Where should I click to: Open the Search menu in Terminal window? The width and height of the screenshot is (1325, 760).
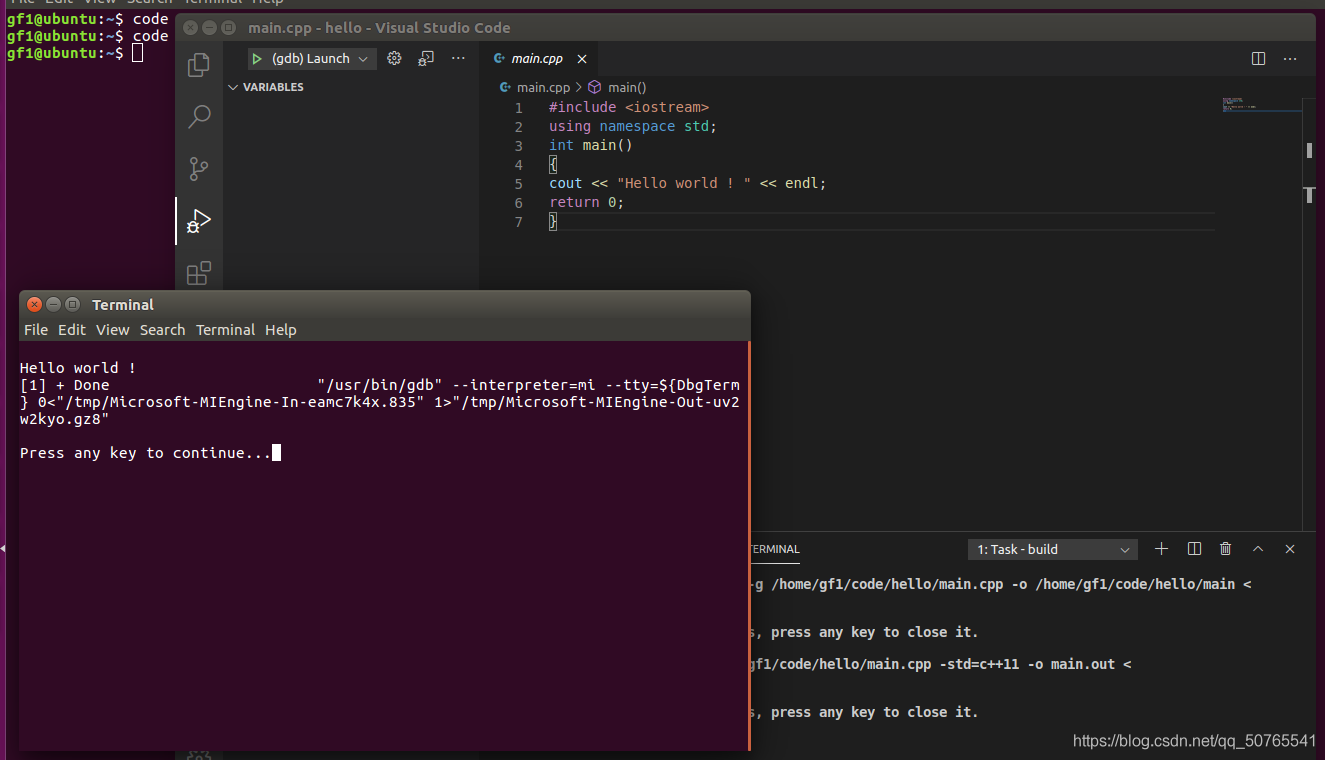(163, 330)
